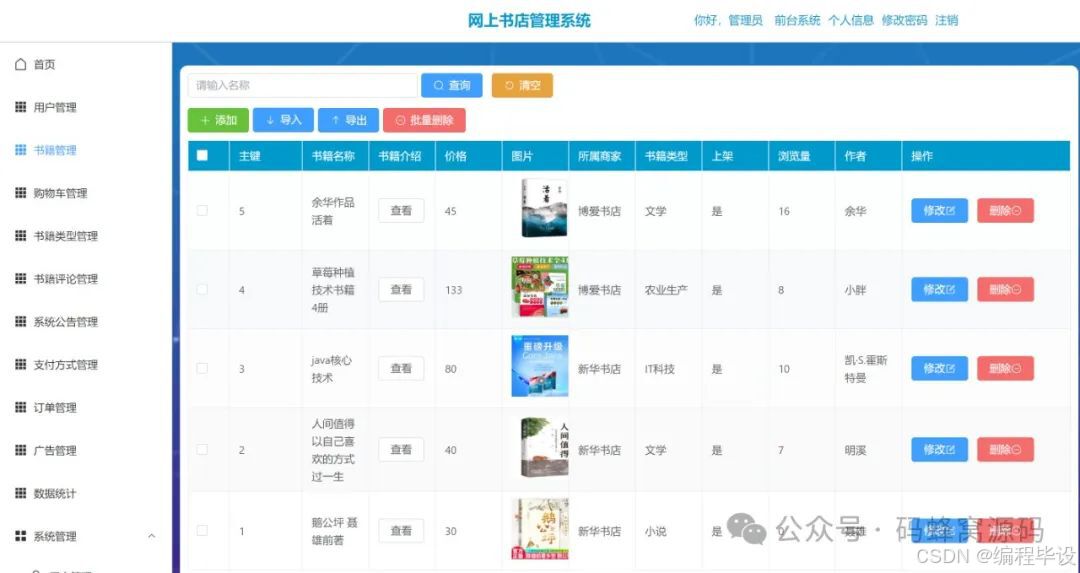Screen dimensions: 1080x573
Task: Click the edit icon in 修改 for book 5
Action: pos(951,211)
